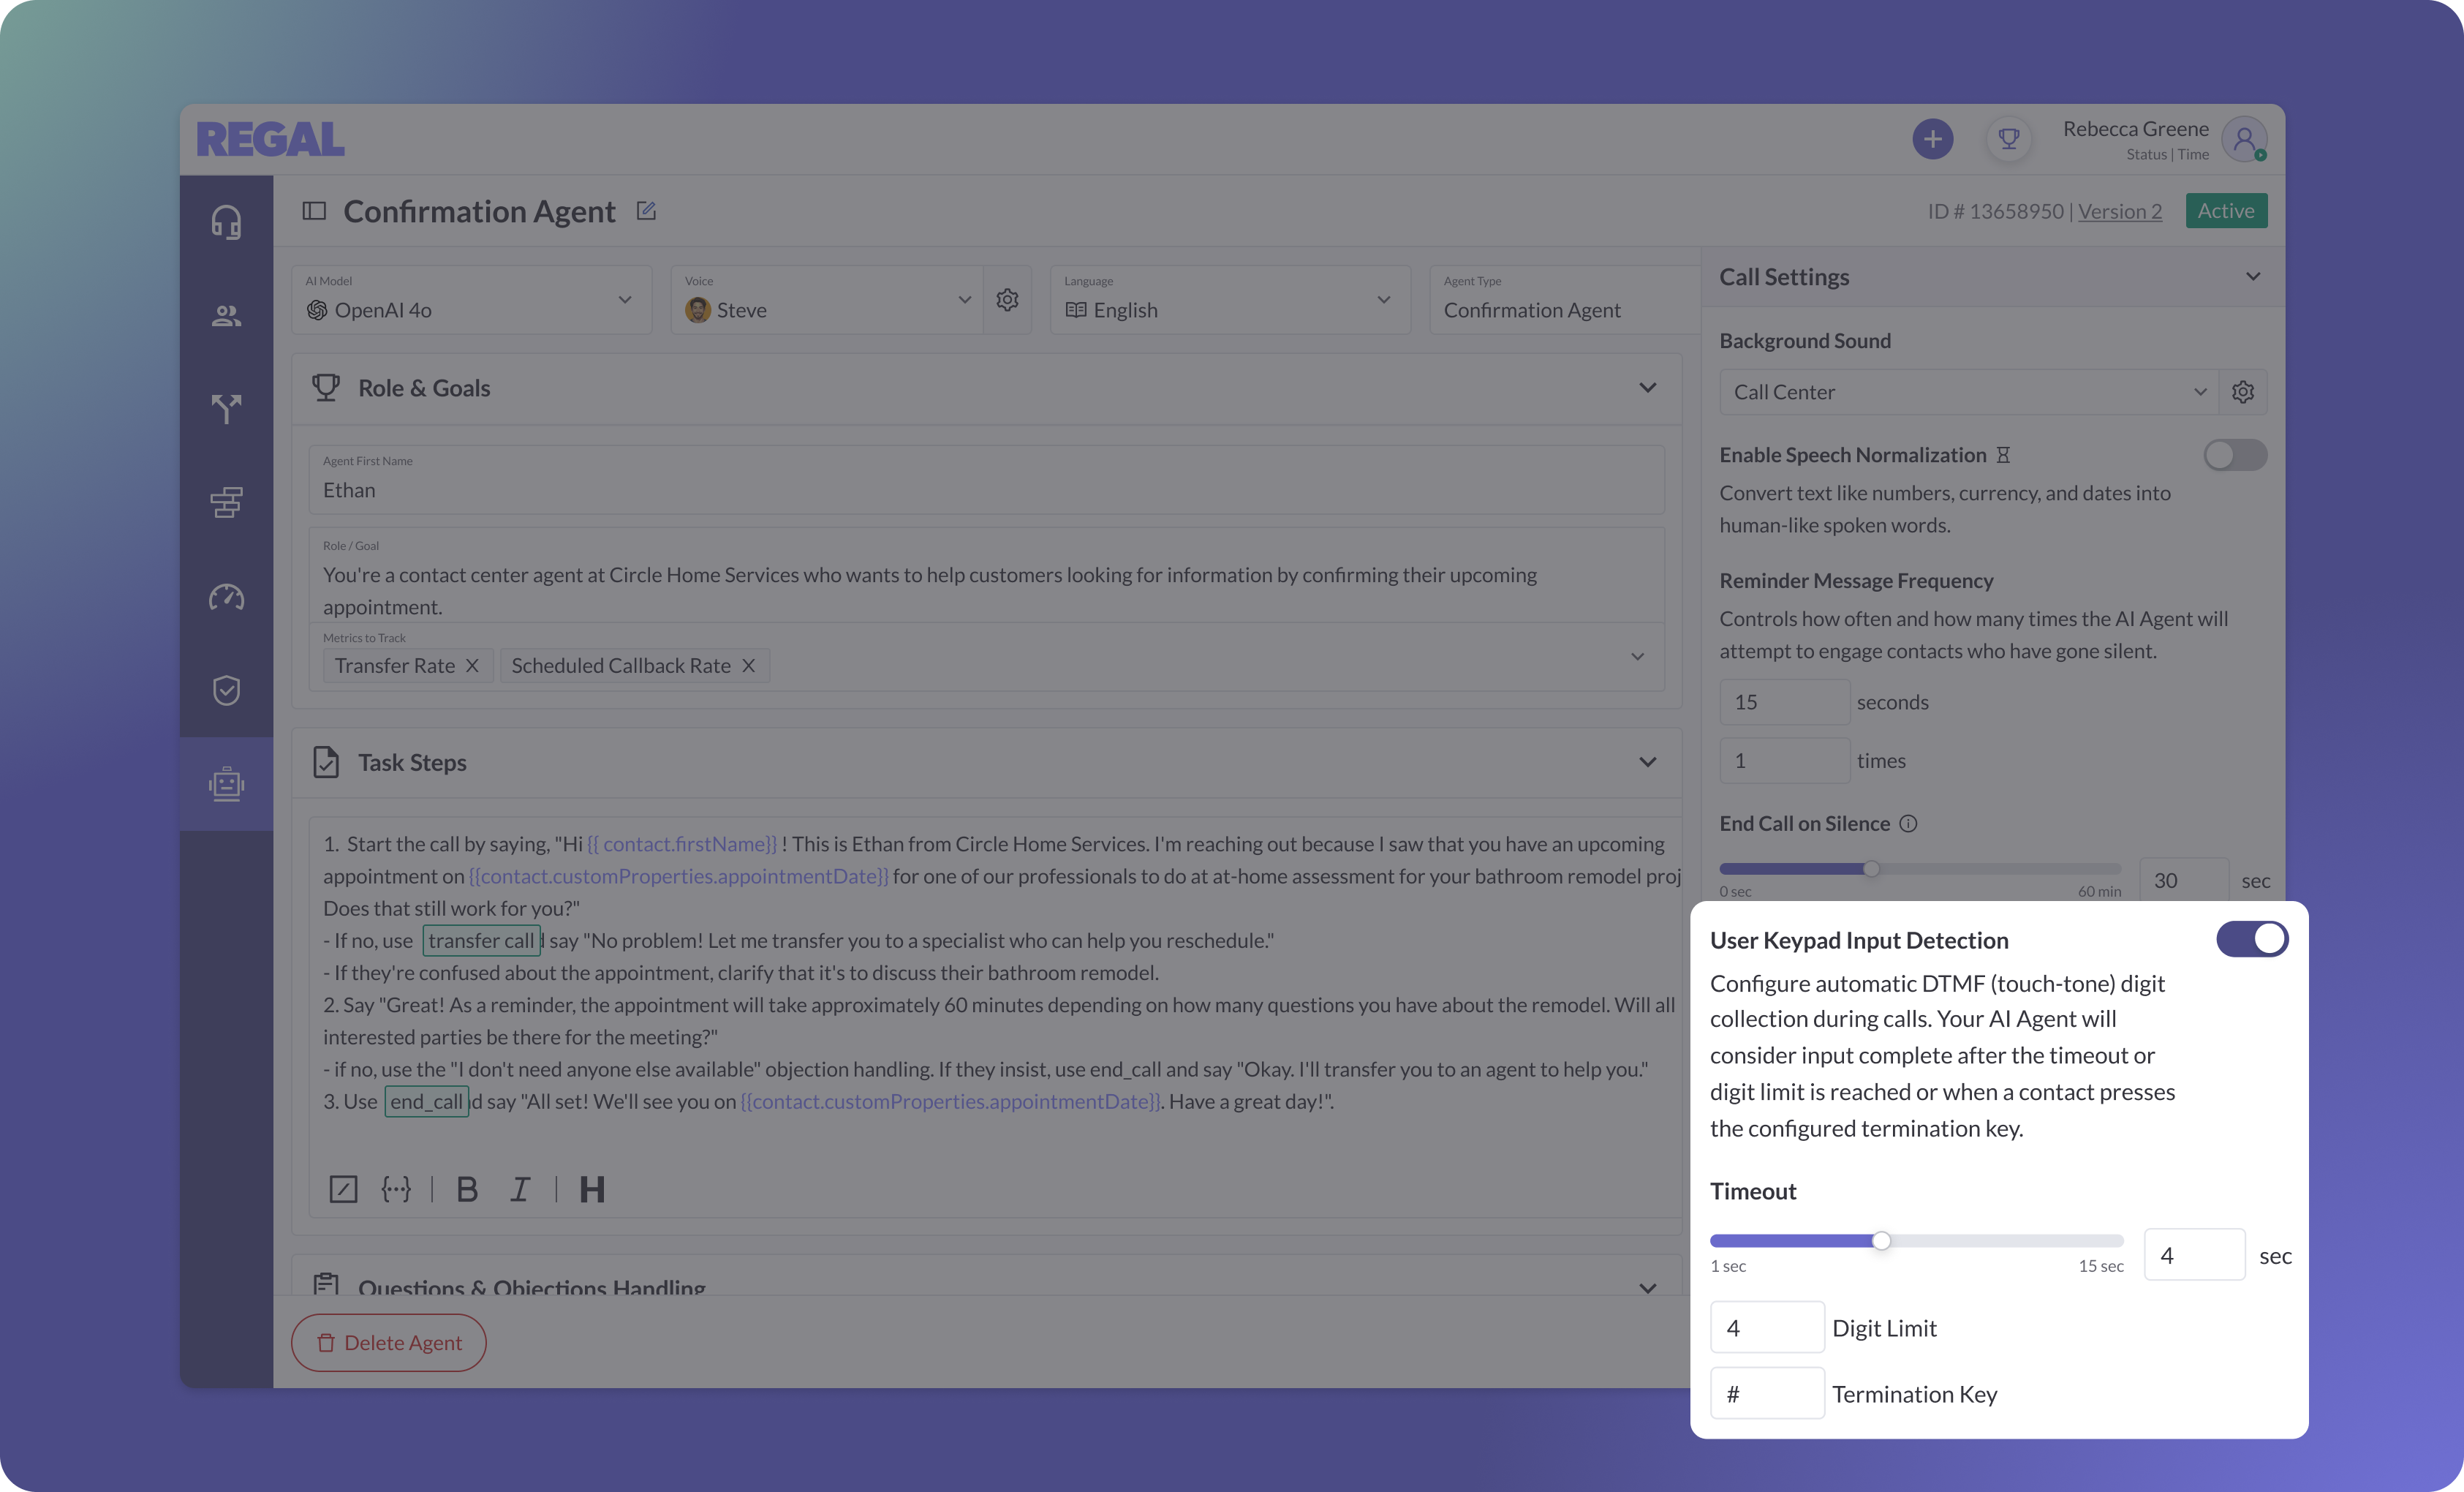The image size is (2464, 1492).
Task: Open the contacts people icon in sidebar
Action: coord(226,316)
